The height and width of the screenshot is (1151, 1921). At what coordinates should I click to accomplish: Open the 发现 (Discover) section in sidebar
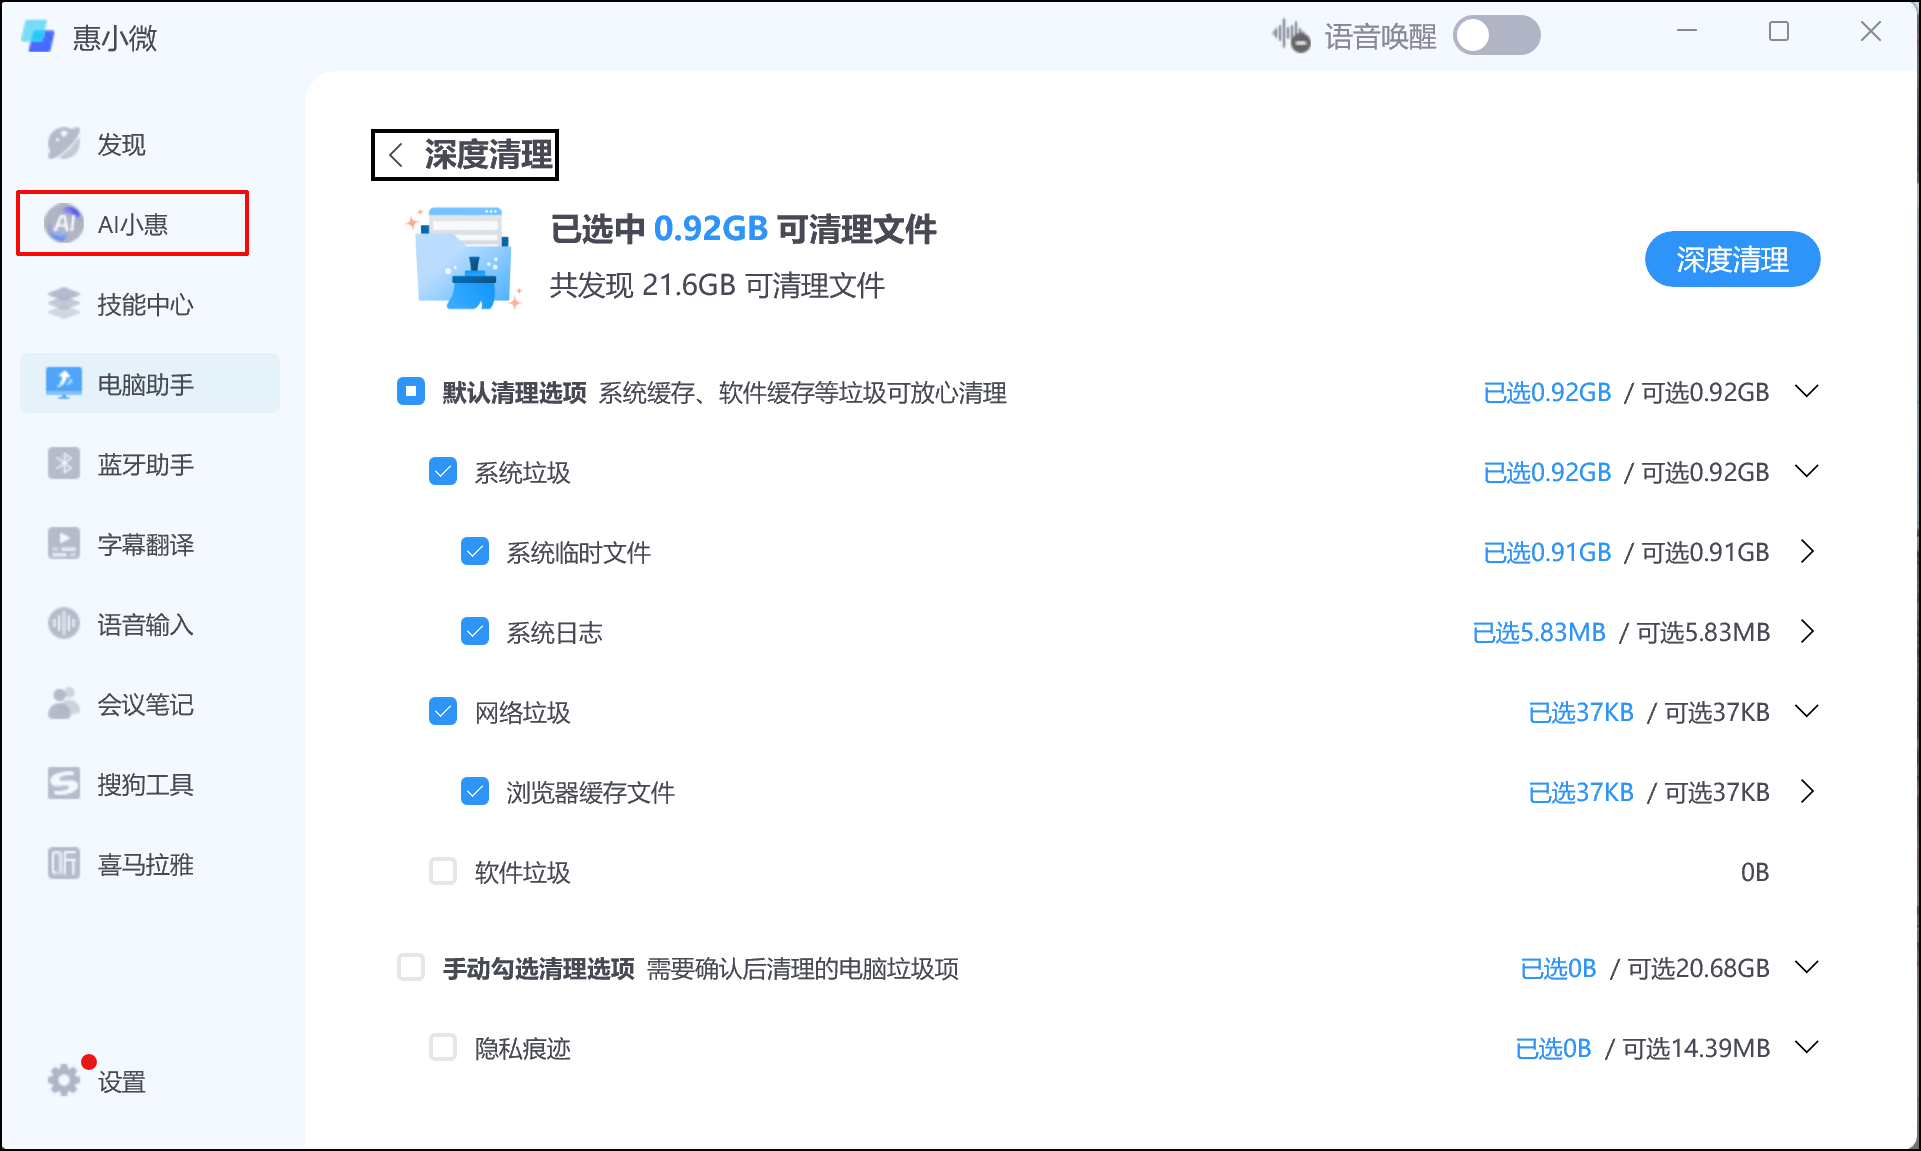[119, 143]
